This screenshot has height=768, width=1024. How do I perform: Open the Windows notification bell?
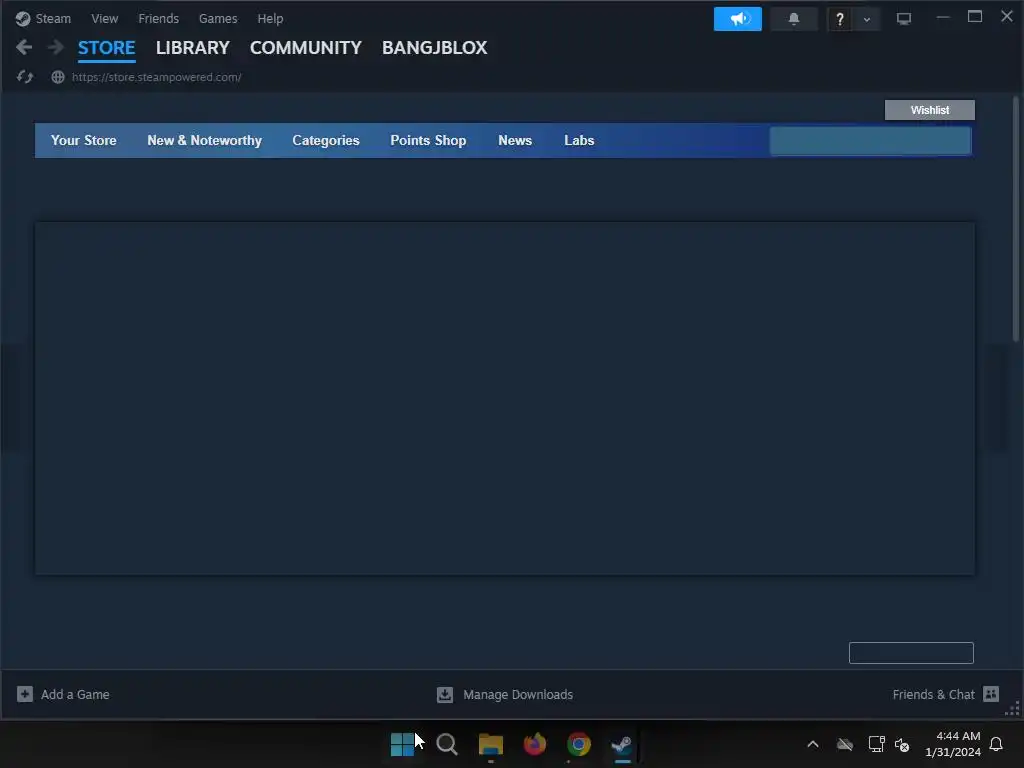997,744
